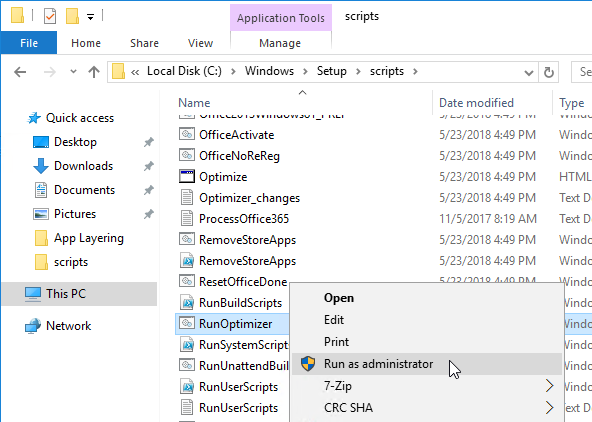Sort by the Name column header
This screenshot has height=422, width=592.
point(194,103)
